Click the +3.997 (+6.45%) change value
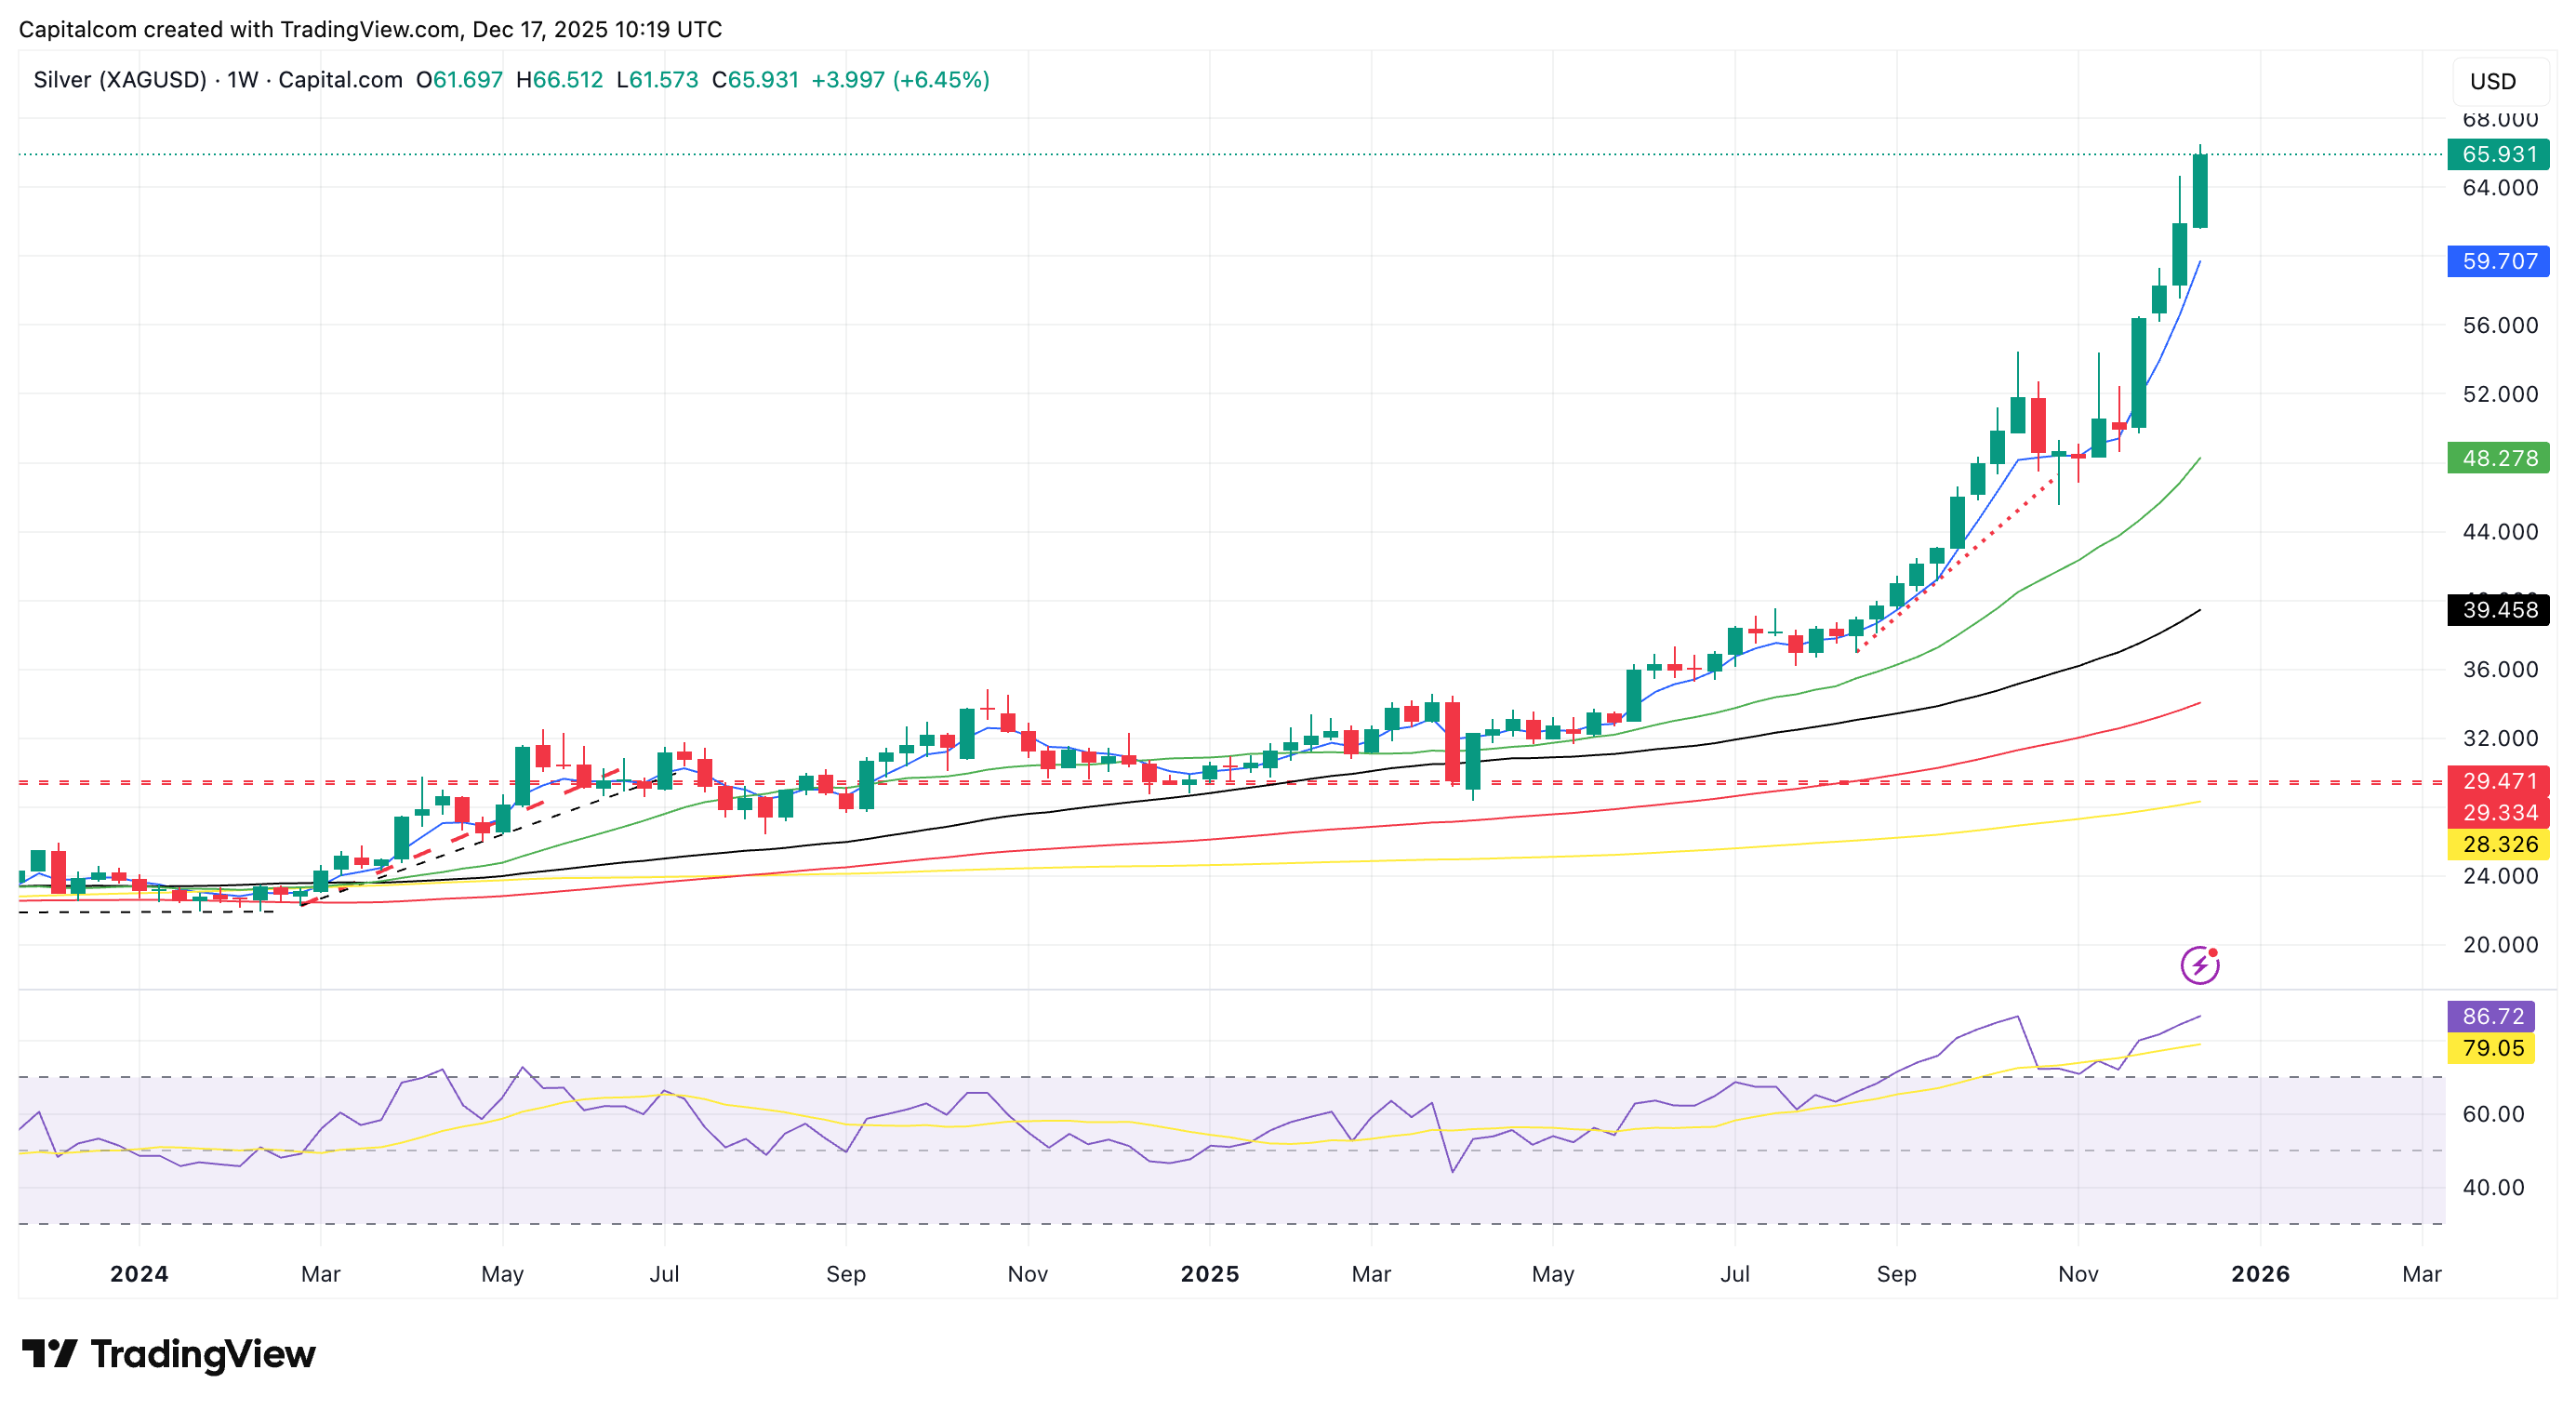Viewport: 2576px width, 1410px height. tap(900, 80)
